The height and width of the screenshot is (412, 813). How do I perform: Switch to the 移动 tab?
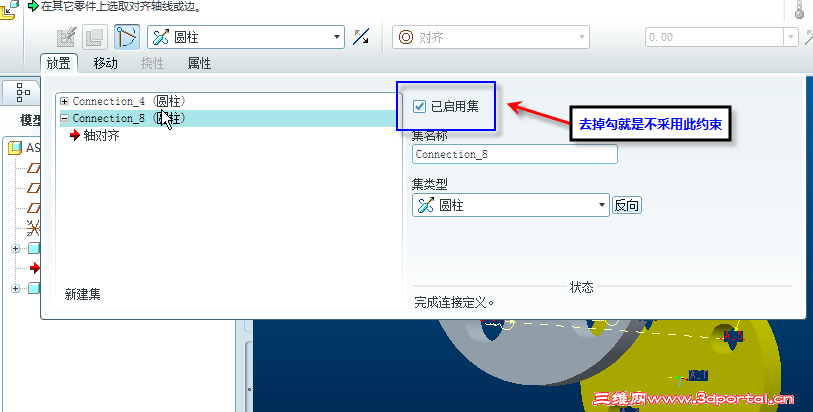pyautogui.click(x=105, y=63)
